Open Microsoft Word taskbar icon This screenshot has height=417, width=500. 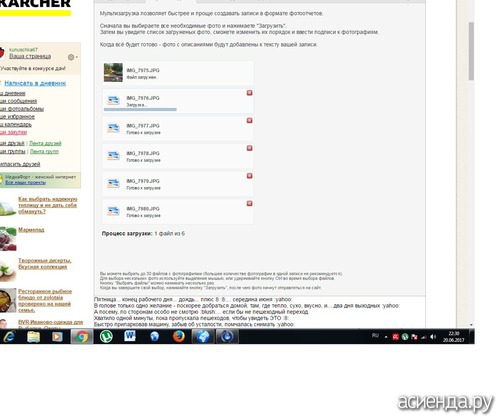click(130, 336)
